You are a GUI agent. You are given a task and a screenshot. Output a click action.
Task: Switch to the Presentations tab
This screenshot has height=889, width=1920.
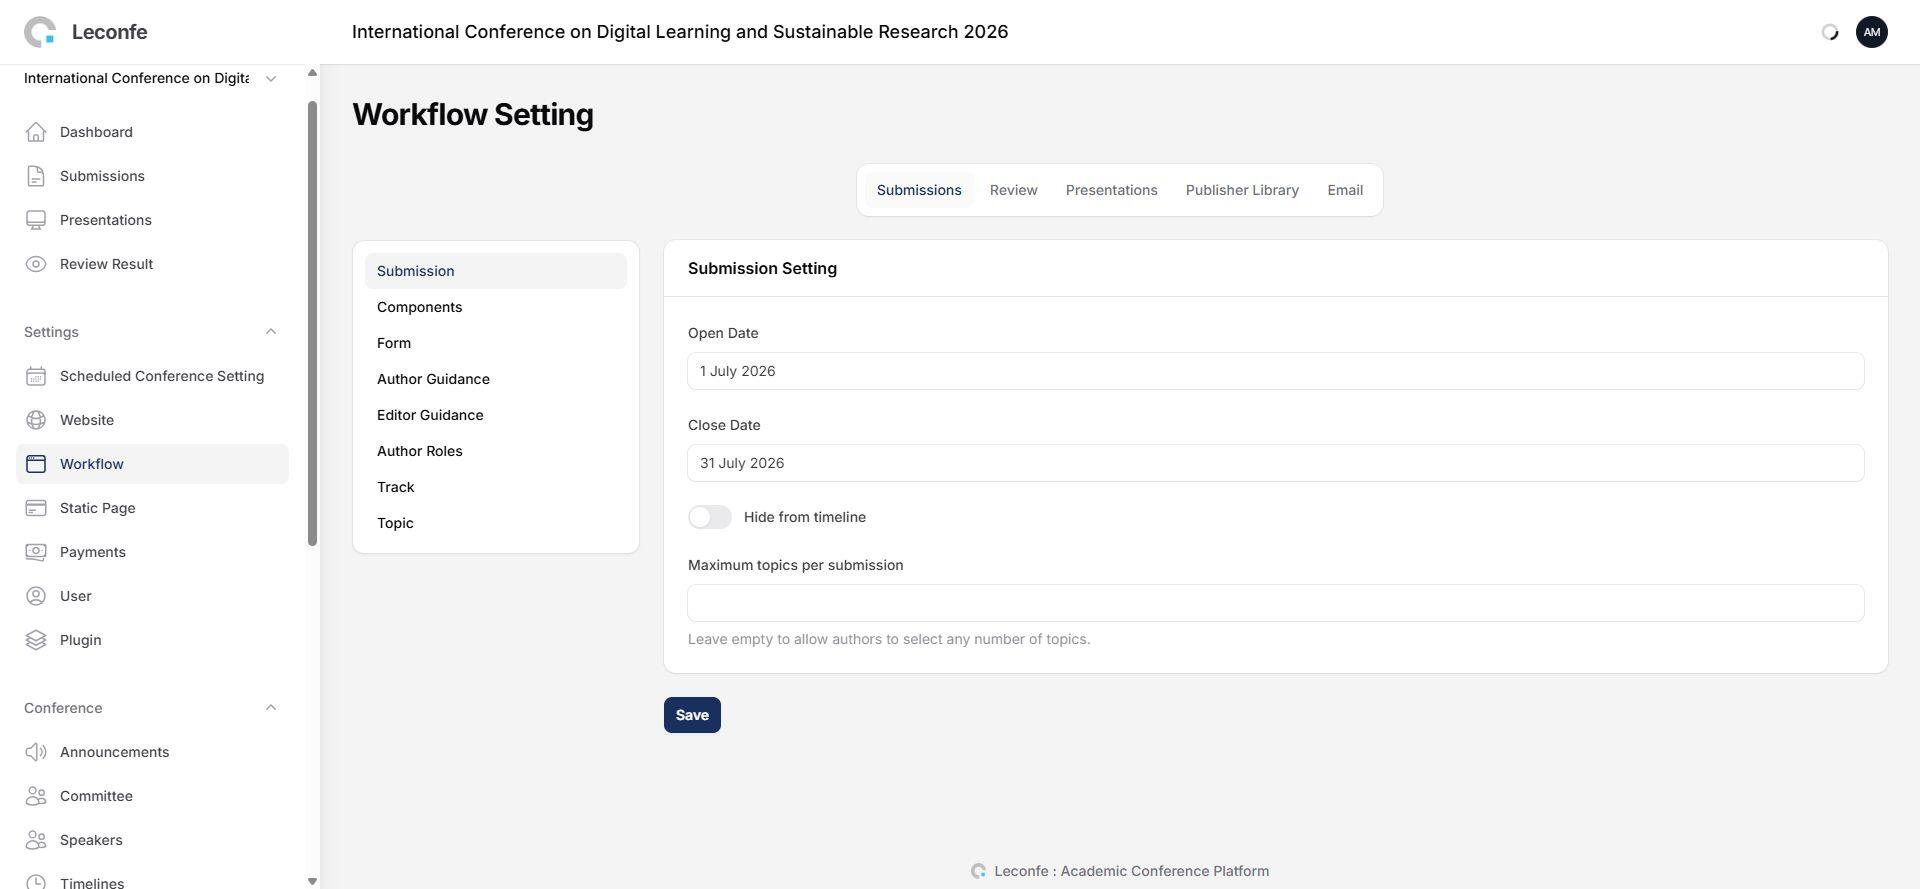pyautogui.click(x=1111, y=190)
